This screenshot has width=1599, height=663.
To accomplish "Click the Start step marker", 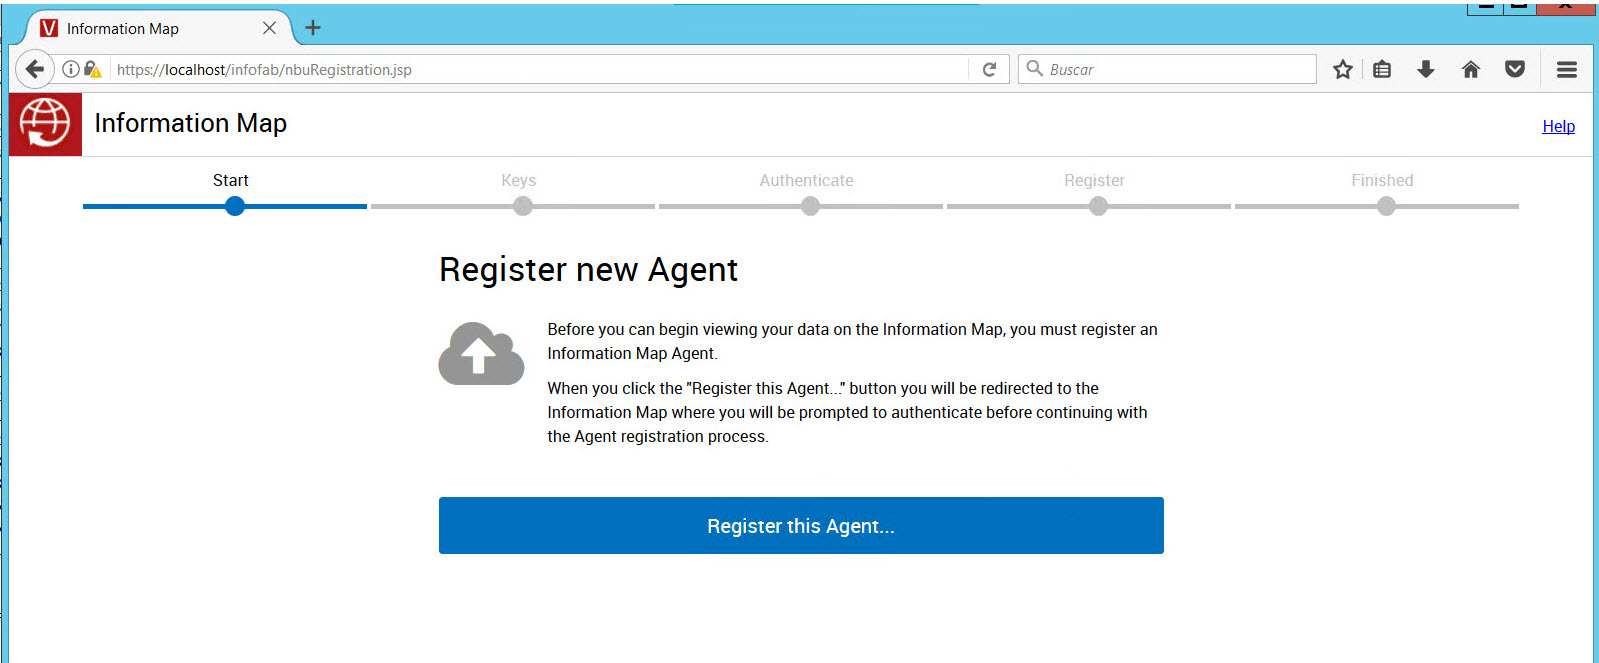I will pos(235,206).
